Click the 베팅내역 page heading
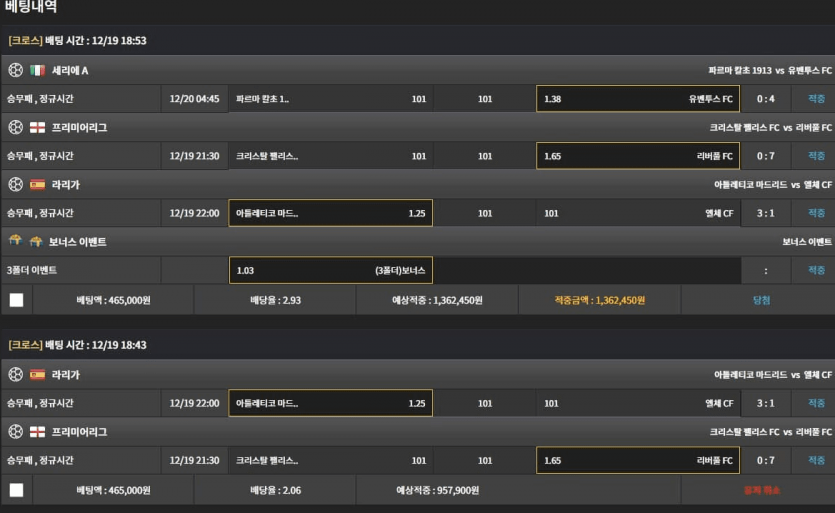The image size is (835, 513). pyautogui.click(x=30, y=6)
